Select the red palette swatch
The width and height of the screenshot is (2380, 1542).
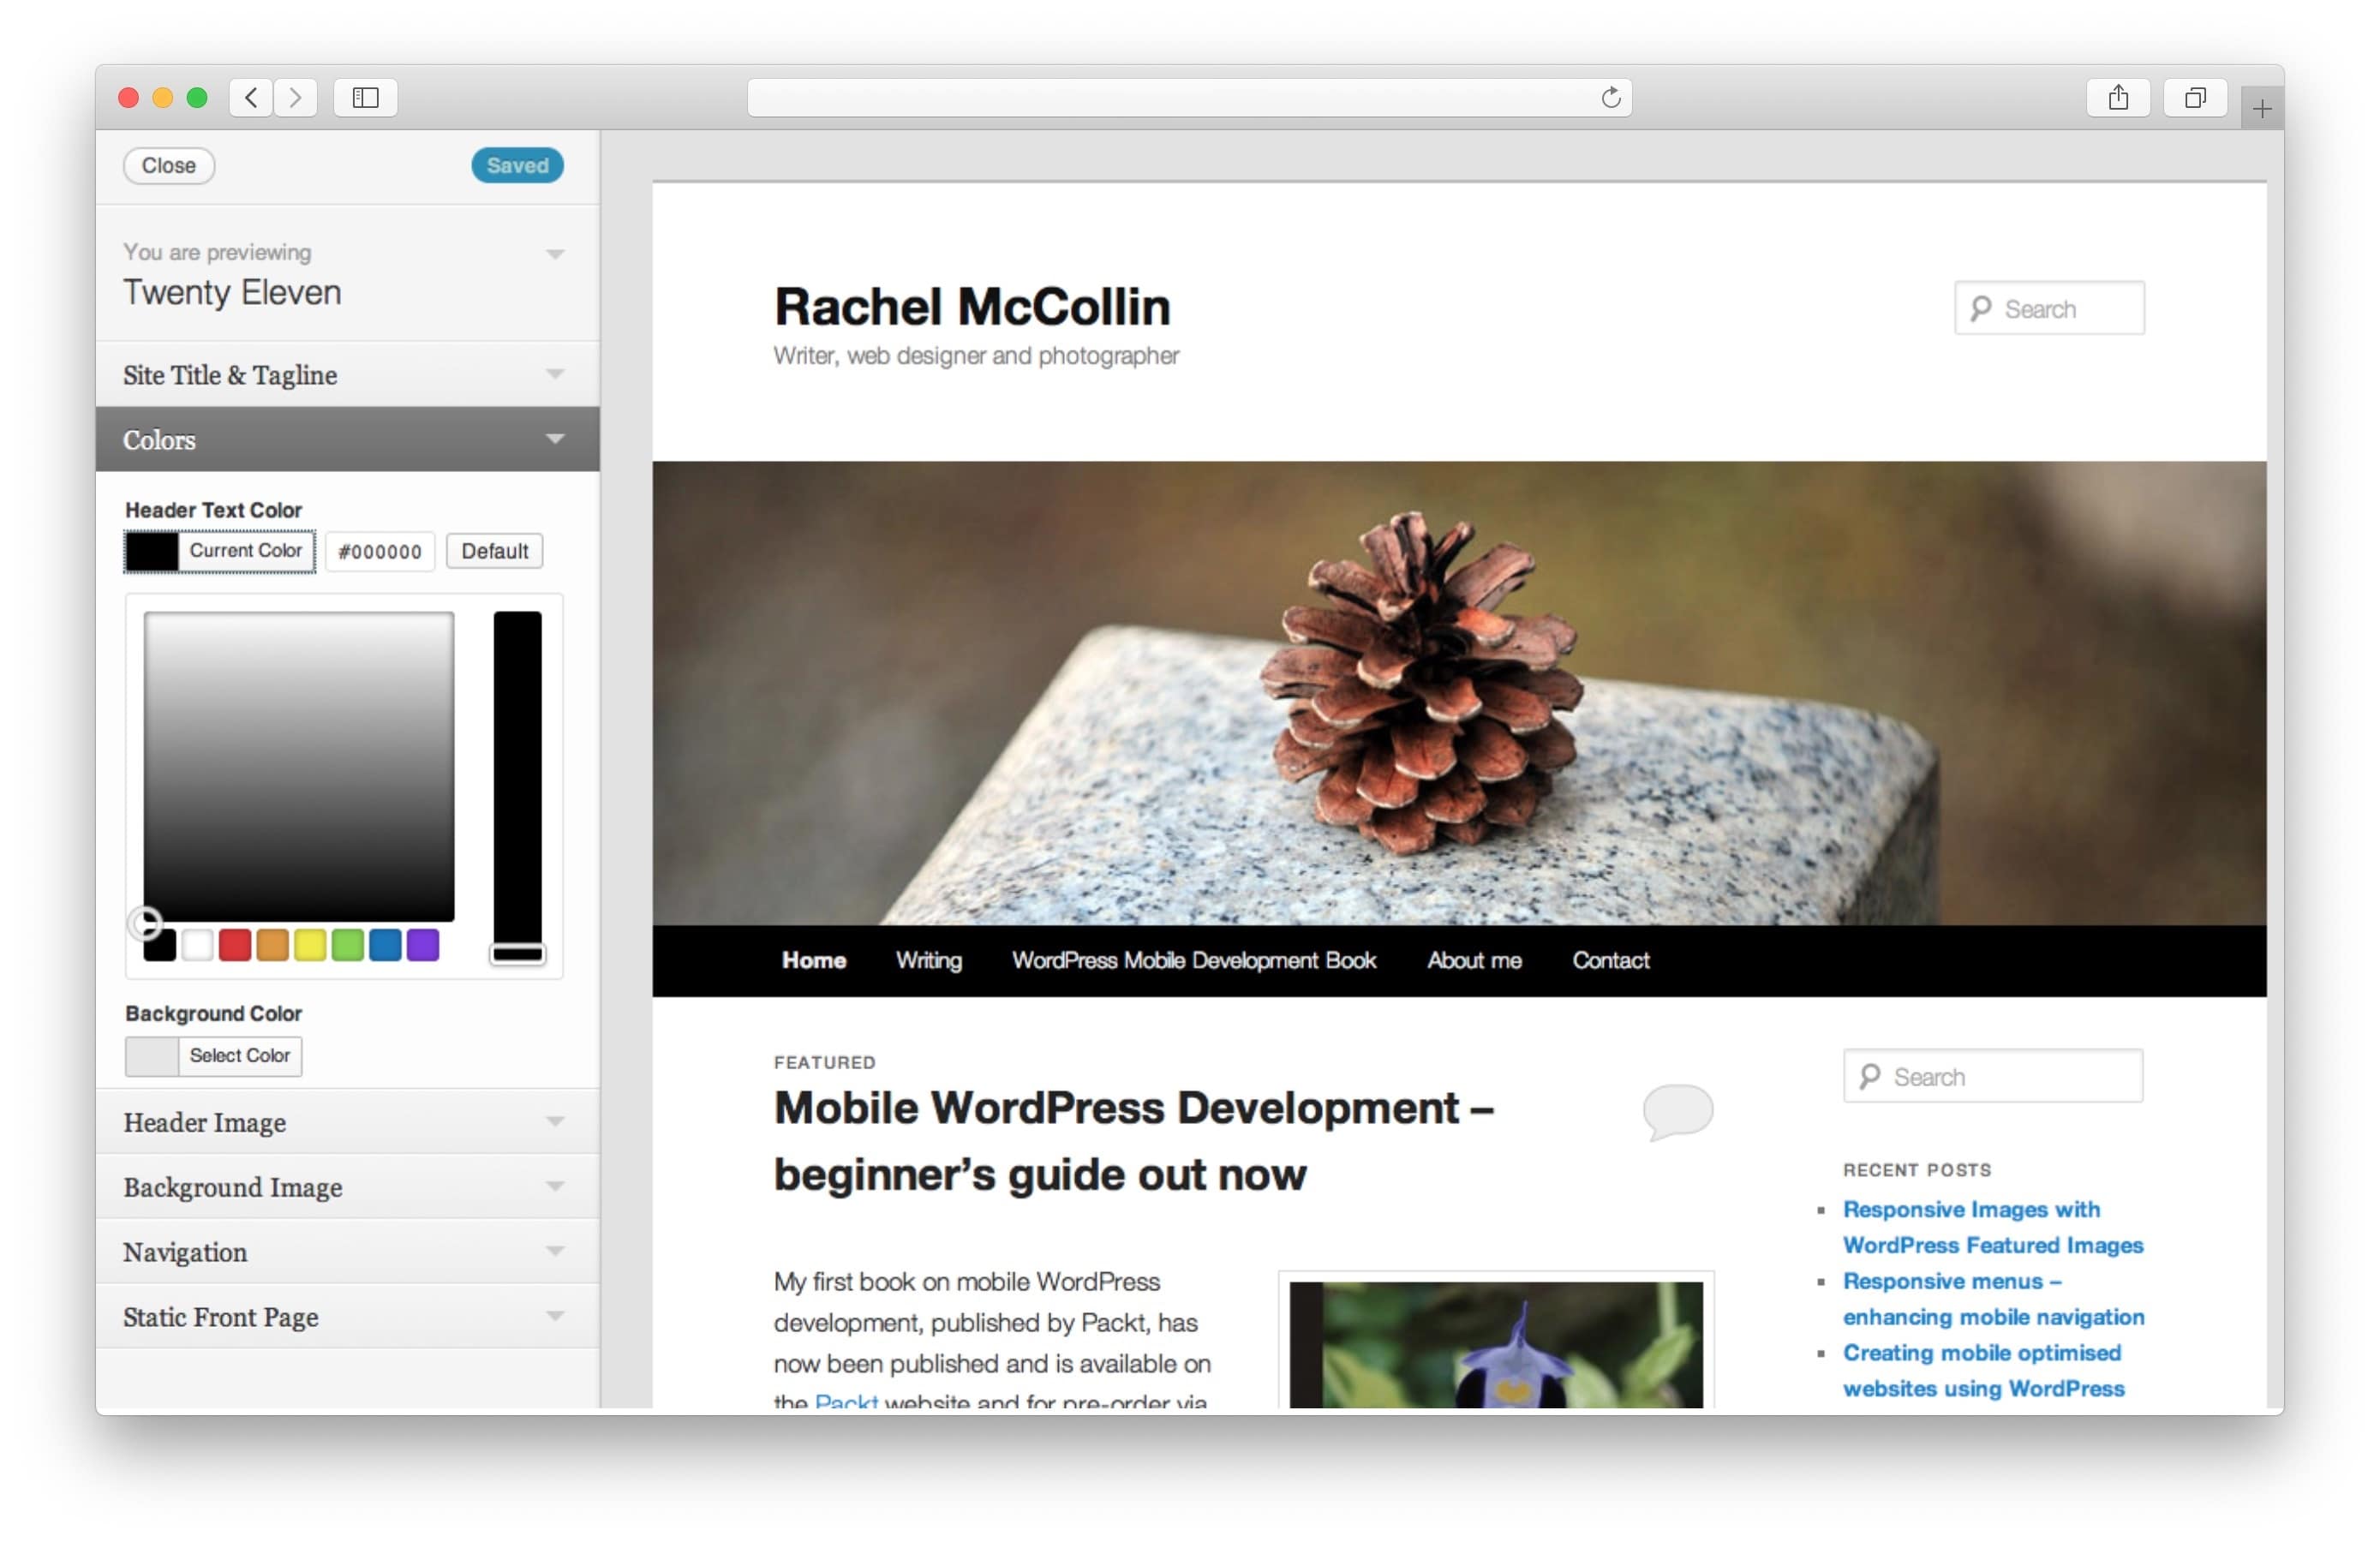pyautogui.click(x=234, y=945)
